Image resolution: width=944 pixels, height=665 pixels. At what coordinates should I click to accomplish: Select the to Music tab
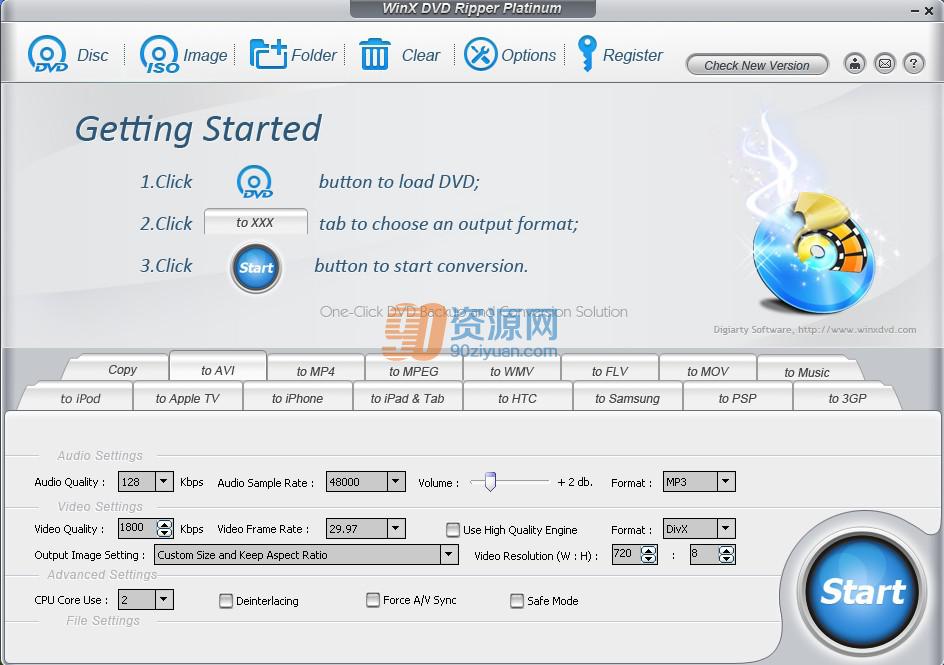click(807, 371)
